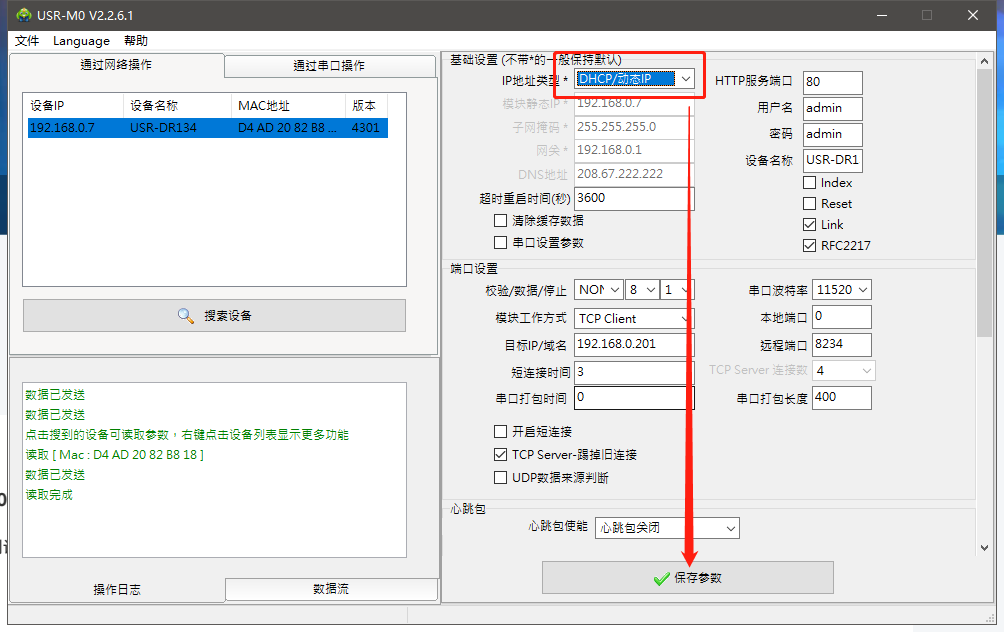Open the 帮助 menu
The image size is (1004, 632).
(136, 41)
